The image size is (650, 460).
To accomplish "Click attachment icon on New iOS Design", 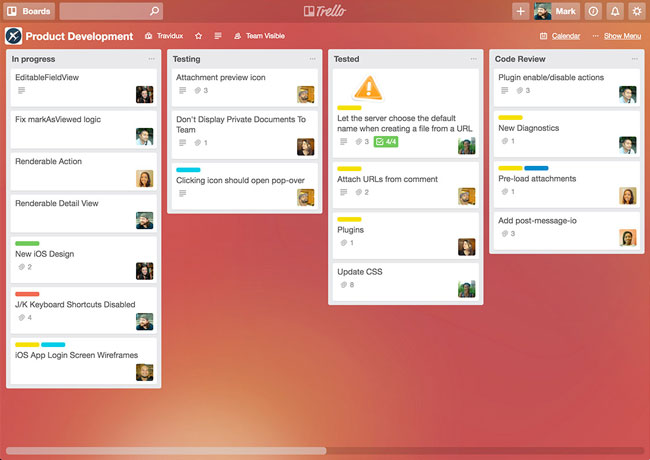I will [x=22, y=267].
